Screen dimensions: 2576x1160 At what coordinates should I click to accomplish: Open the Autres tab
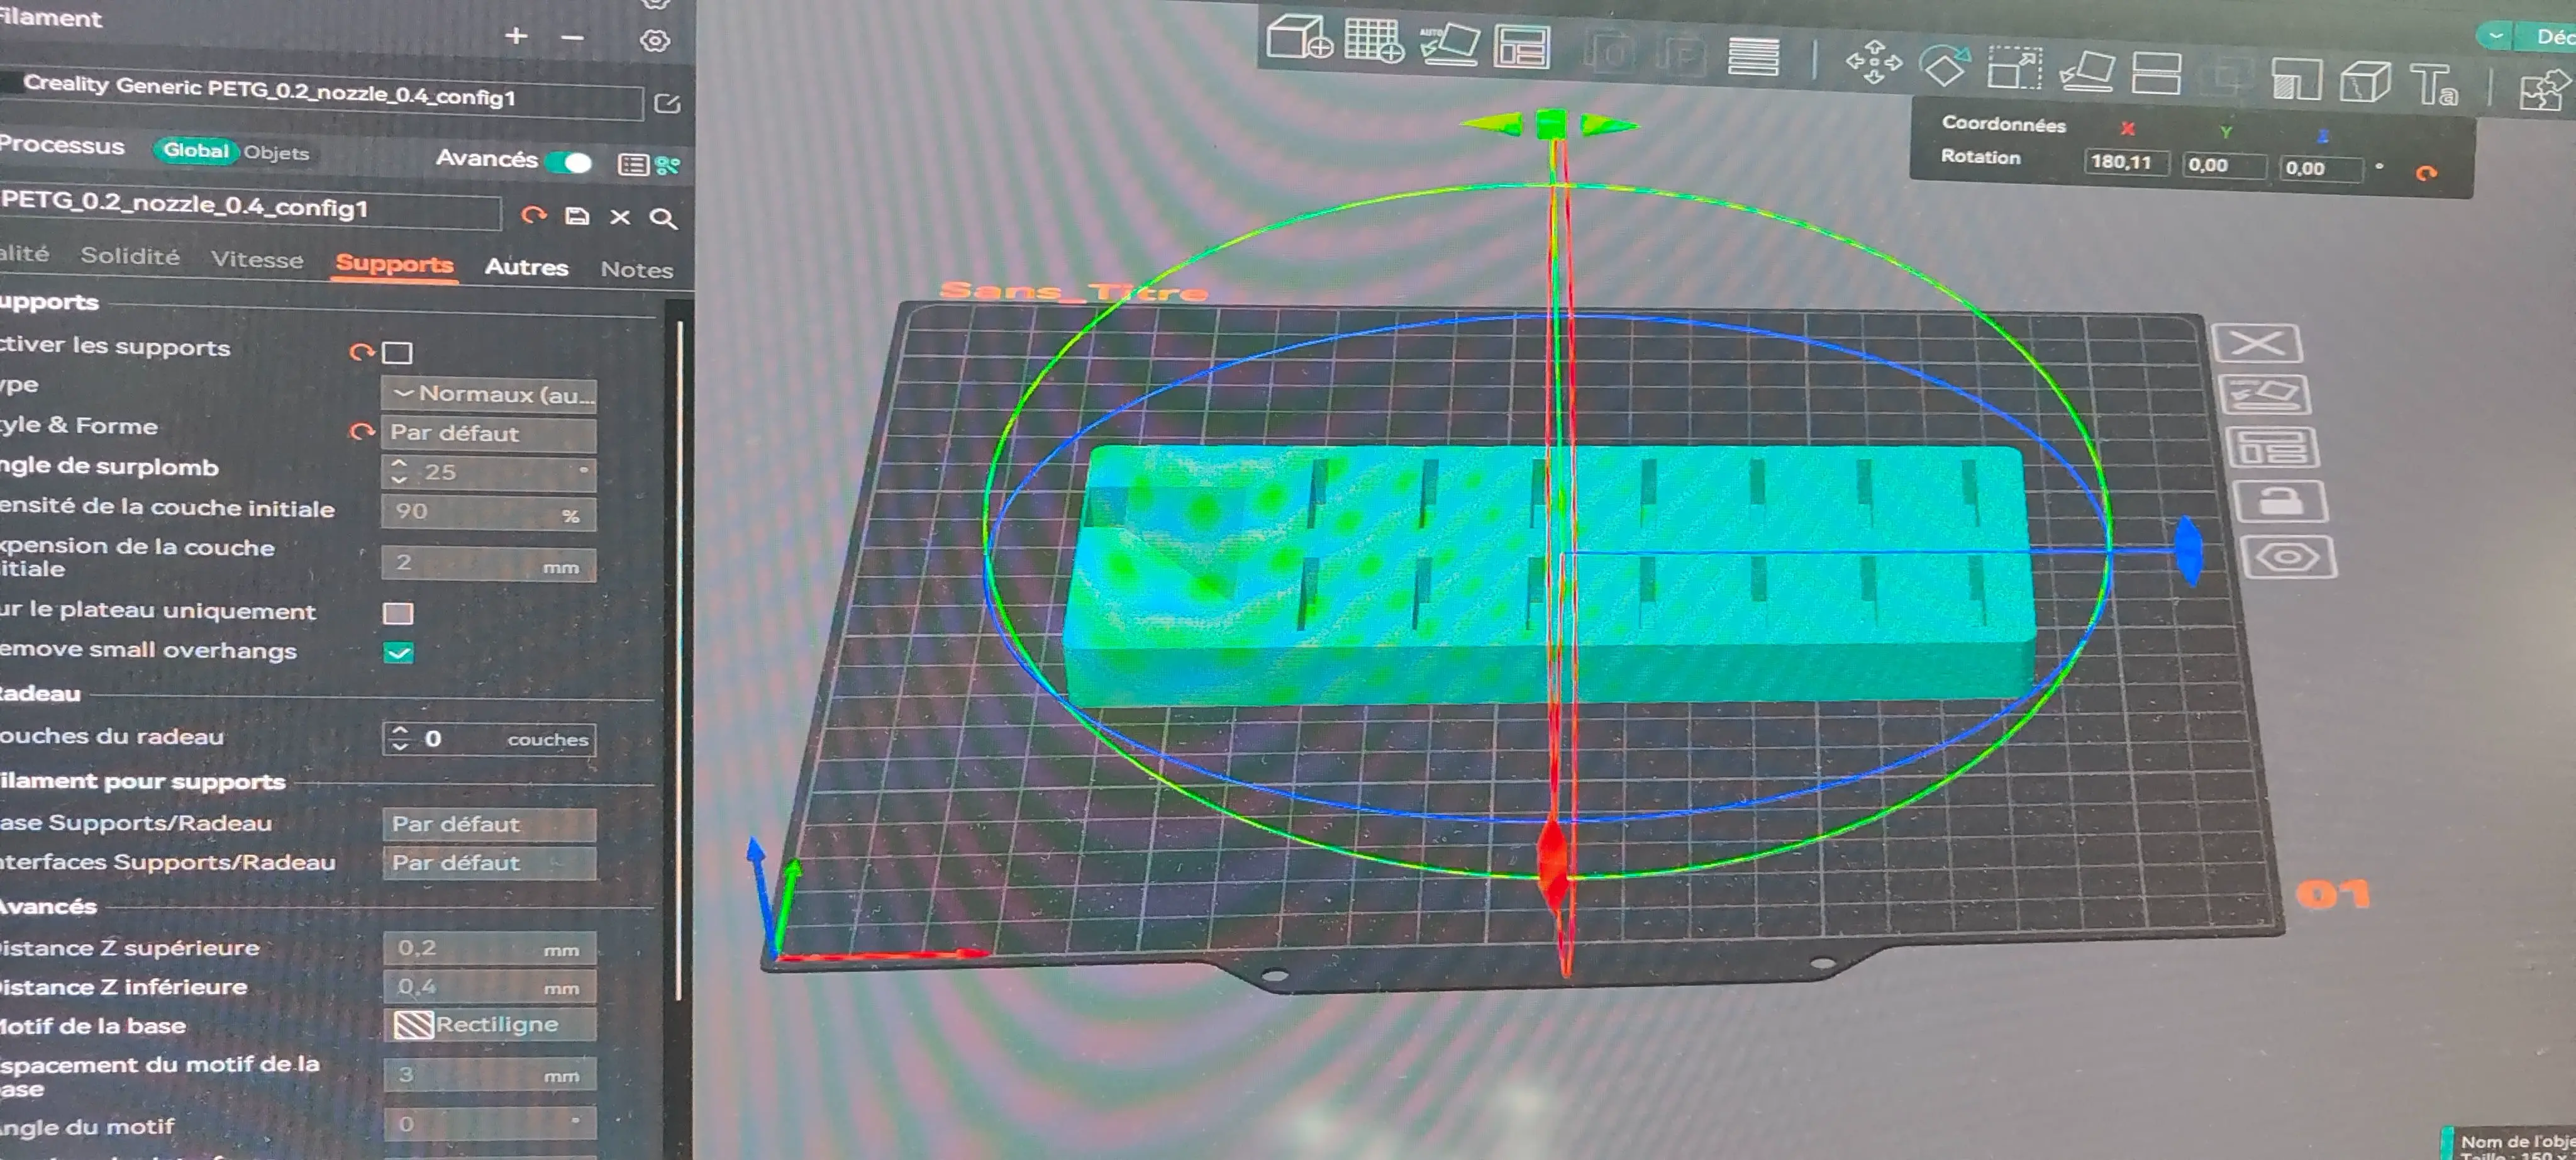pos(526,268)
